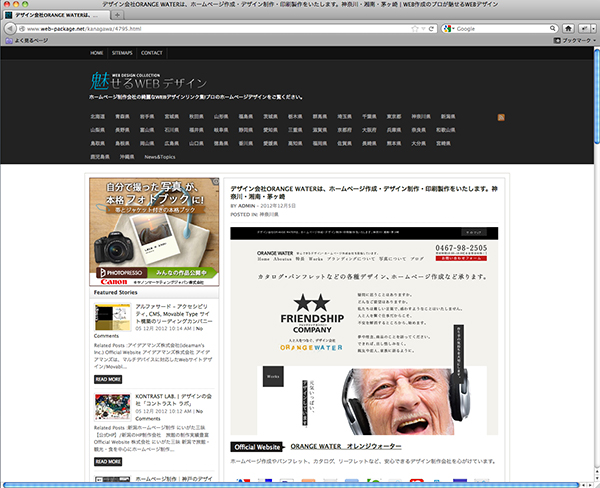Viewport: 600px width, 488px height.
Task: Click the 魅せるWEBデザイン site logo
Action: 148,81
